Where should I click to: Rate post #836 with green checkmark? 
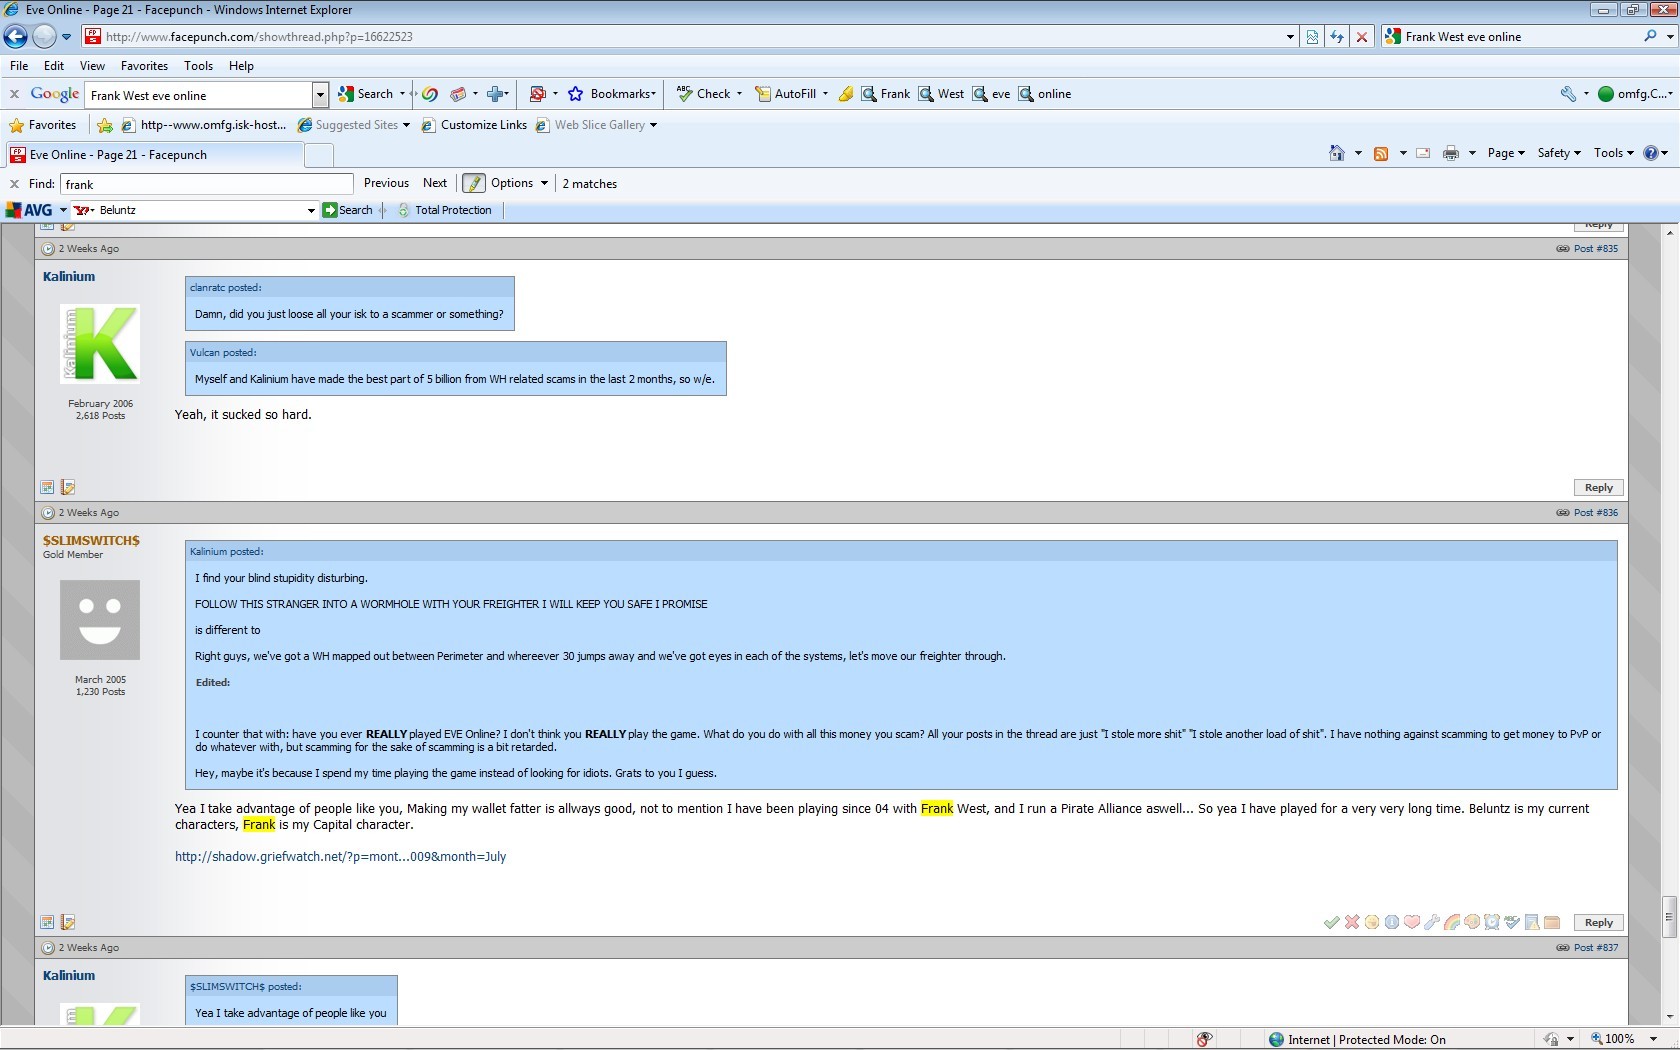(x=1331, y=922)
